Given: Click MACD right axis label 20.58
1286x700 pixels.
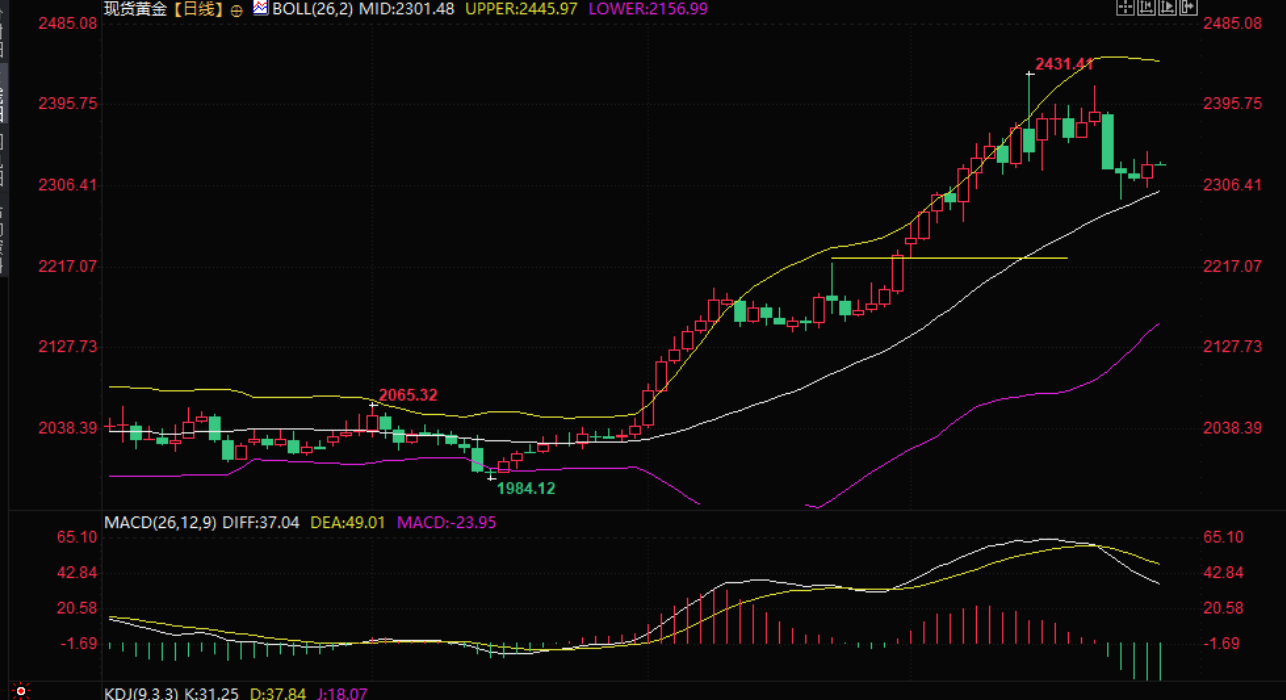Looking at the screenshot, I should click(x=1224, y=608).
